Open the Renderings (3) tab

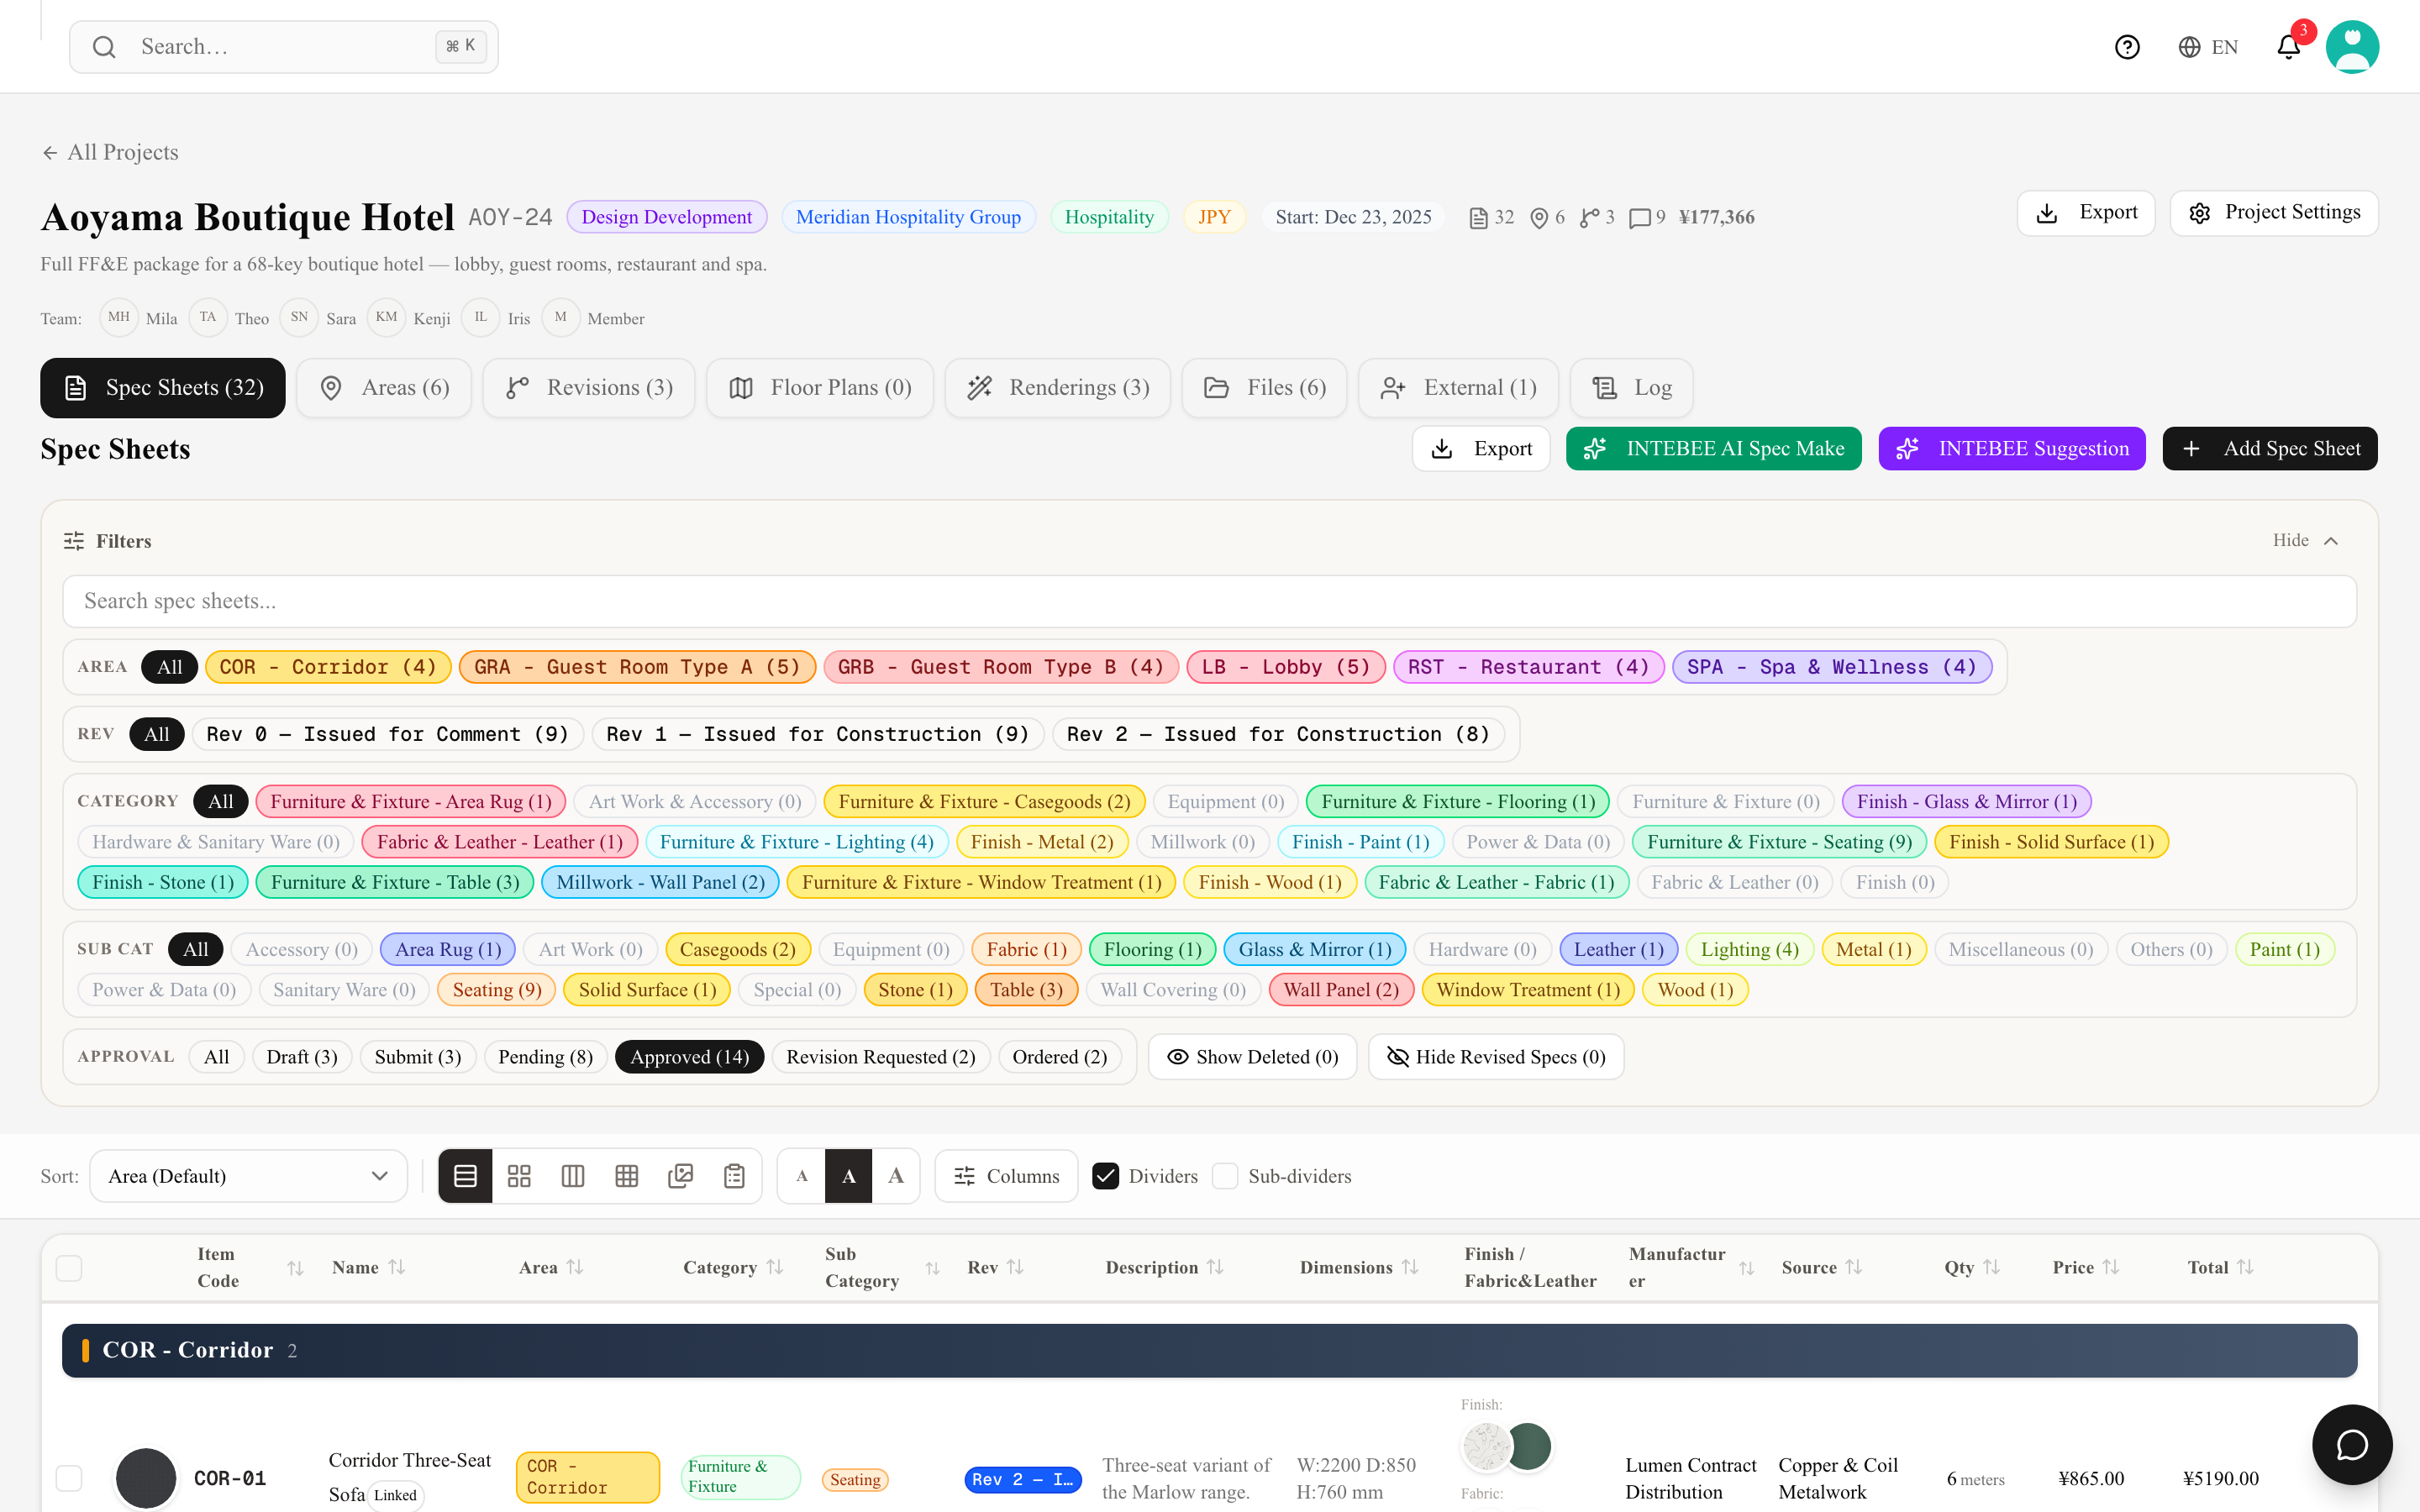[1058, 388]
